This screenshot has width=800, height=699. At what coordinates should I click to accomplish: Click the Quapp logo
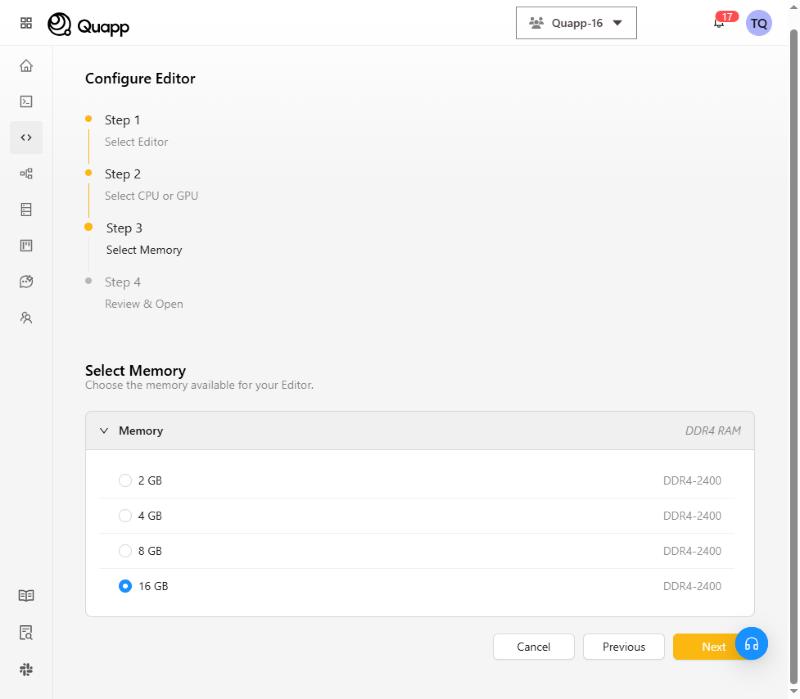(x=88, y=24)
